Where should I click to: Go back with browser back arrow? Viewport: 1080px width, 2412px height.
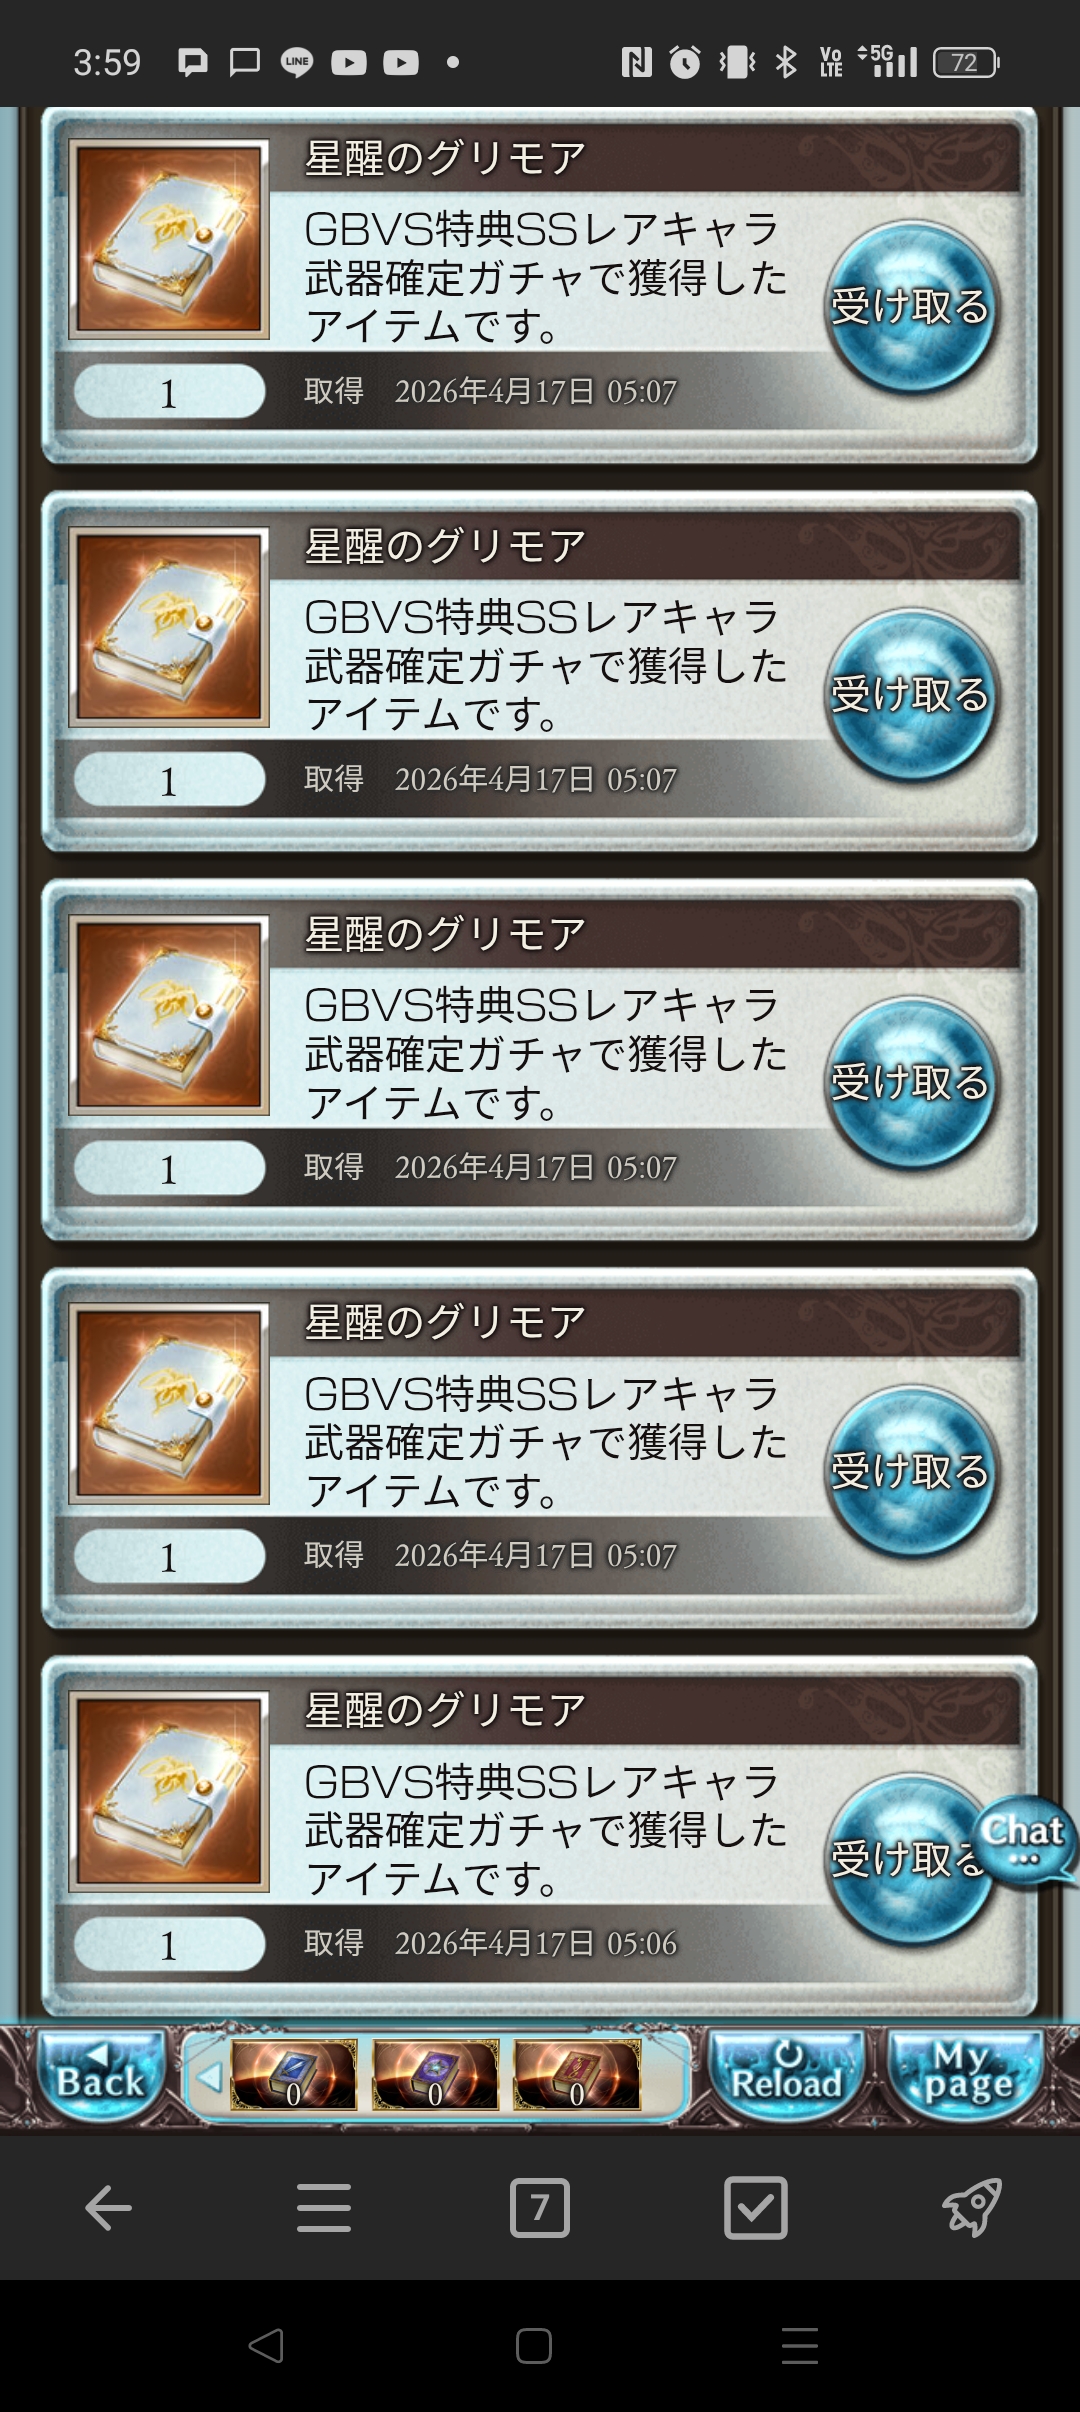(108, 2207)
